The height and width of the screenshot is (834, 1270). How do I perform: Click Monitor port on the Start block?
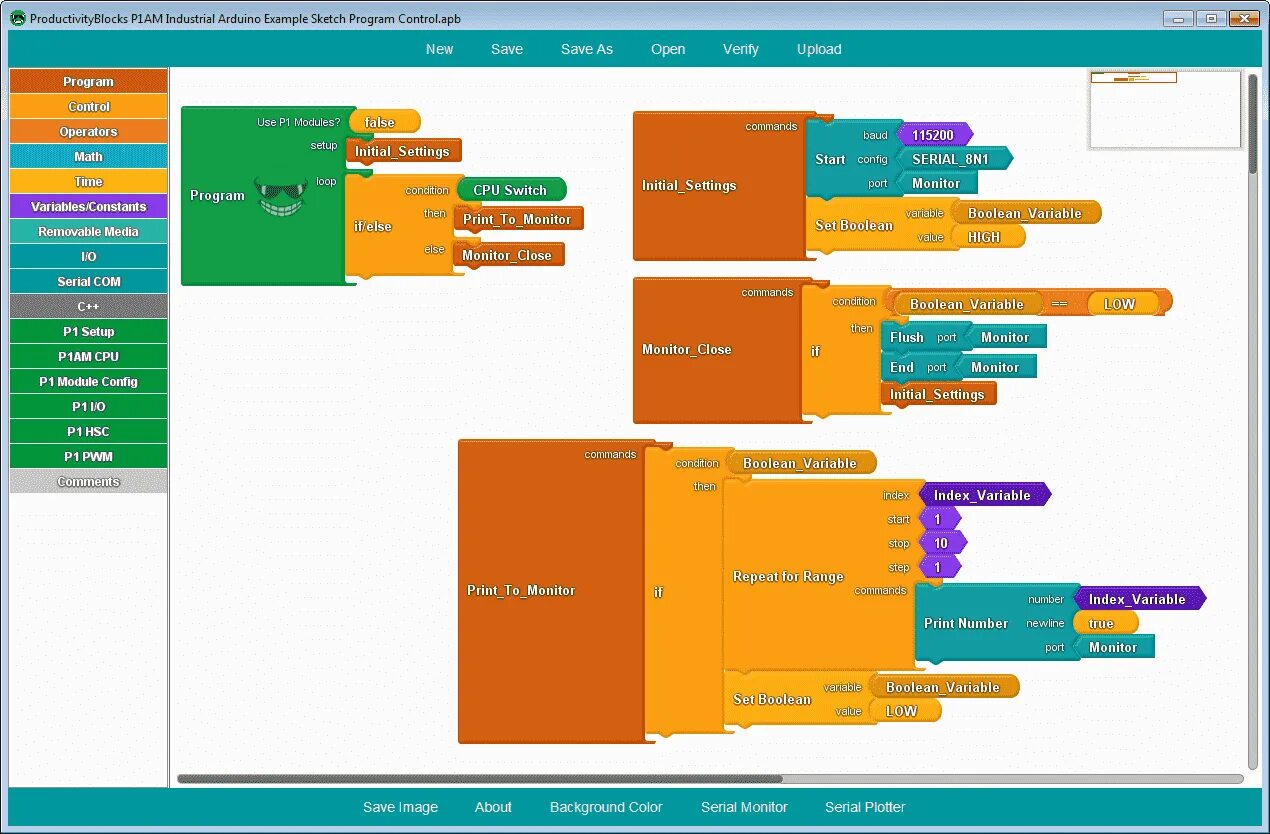click(x=936, y=183)
